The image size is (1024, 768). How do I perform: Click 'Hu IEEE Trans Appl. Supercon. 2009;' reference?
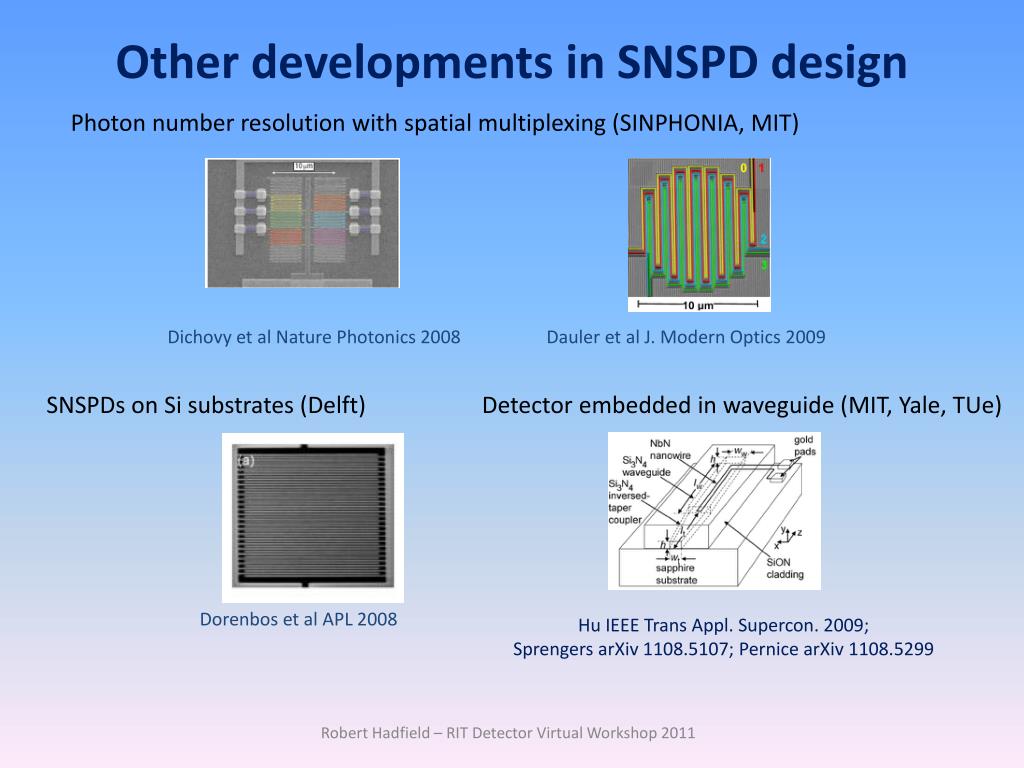pyautogui.click(x=724, y=626)
